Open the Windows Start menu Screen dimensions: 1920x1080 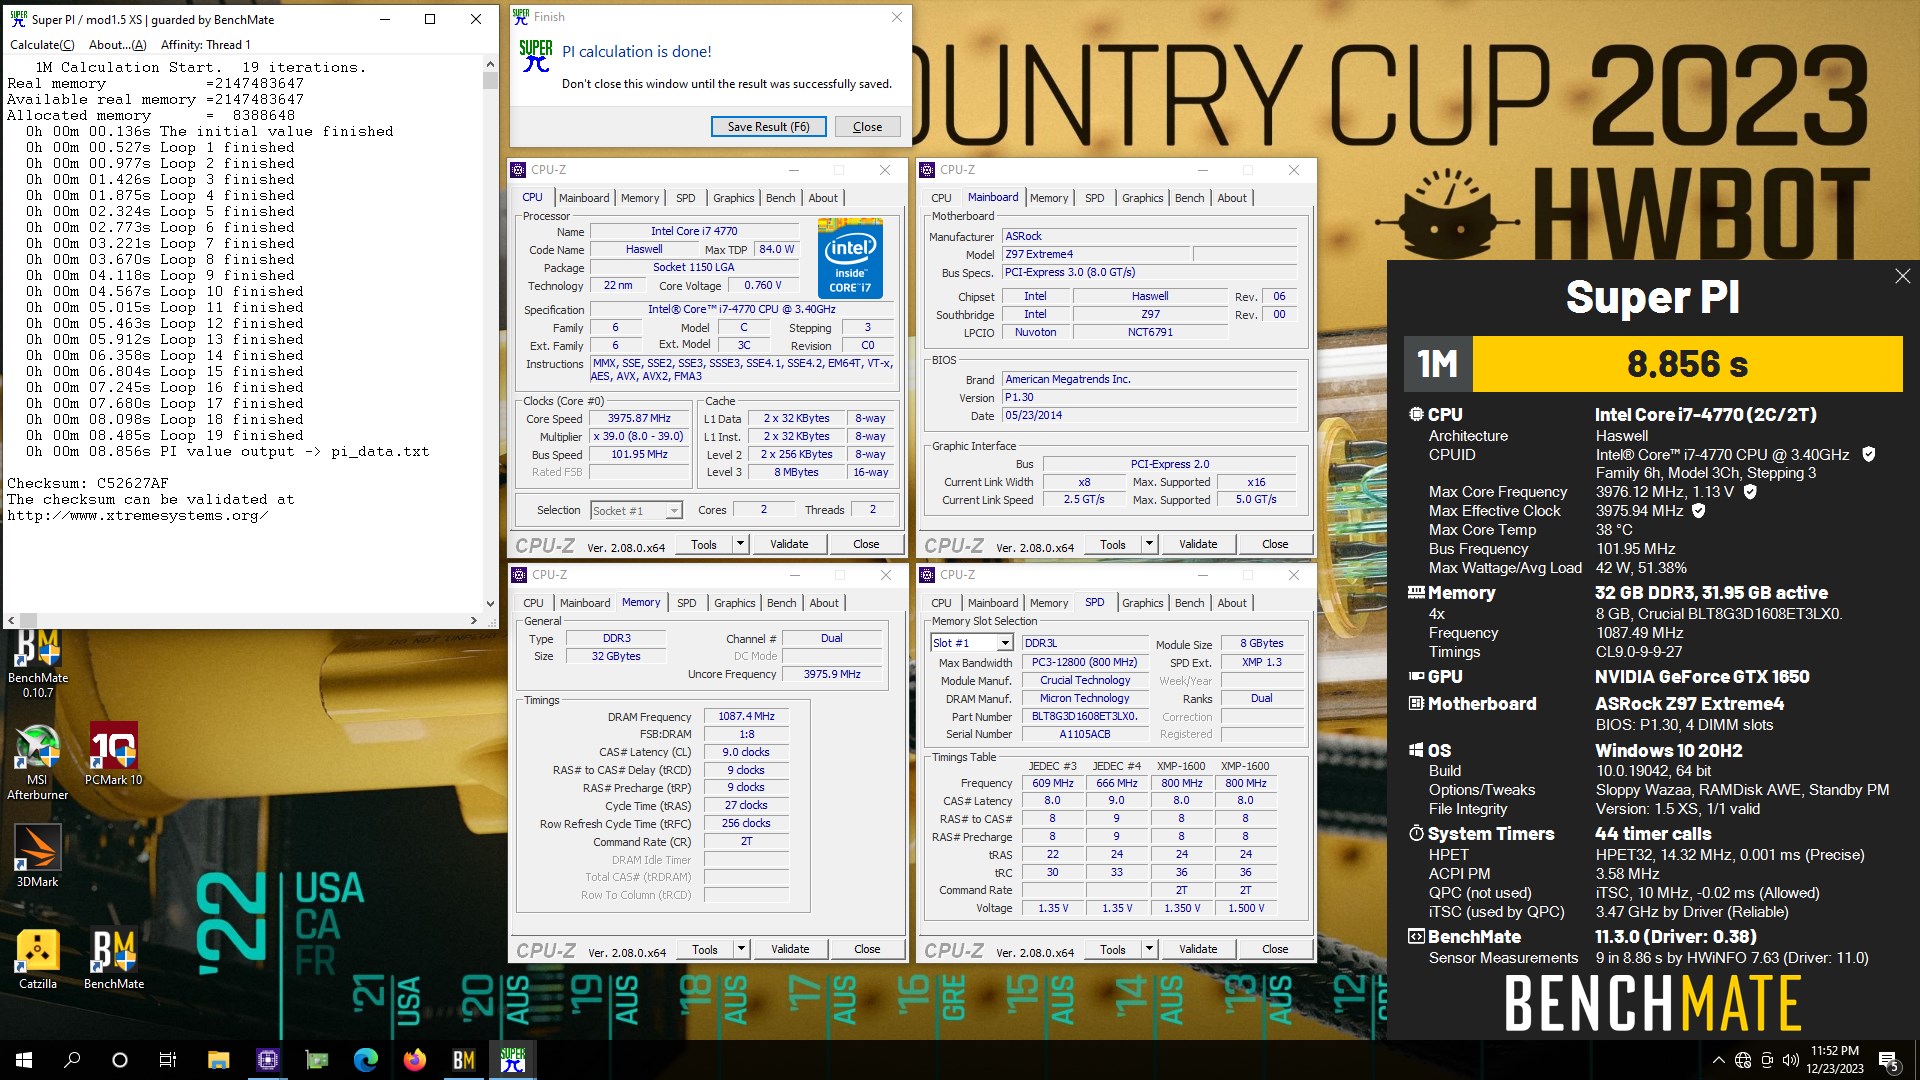coord(24,1060)
